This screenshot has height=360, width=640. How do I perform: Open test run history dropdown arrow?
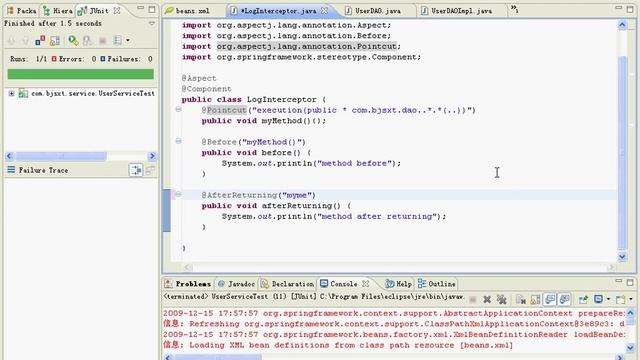point(128,40)
